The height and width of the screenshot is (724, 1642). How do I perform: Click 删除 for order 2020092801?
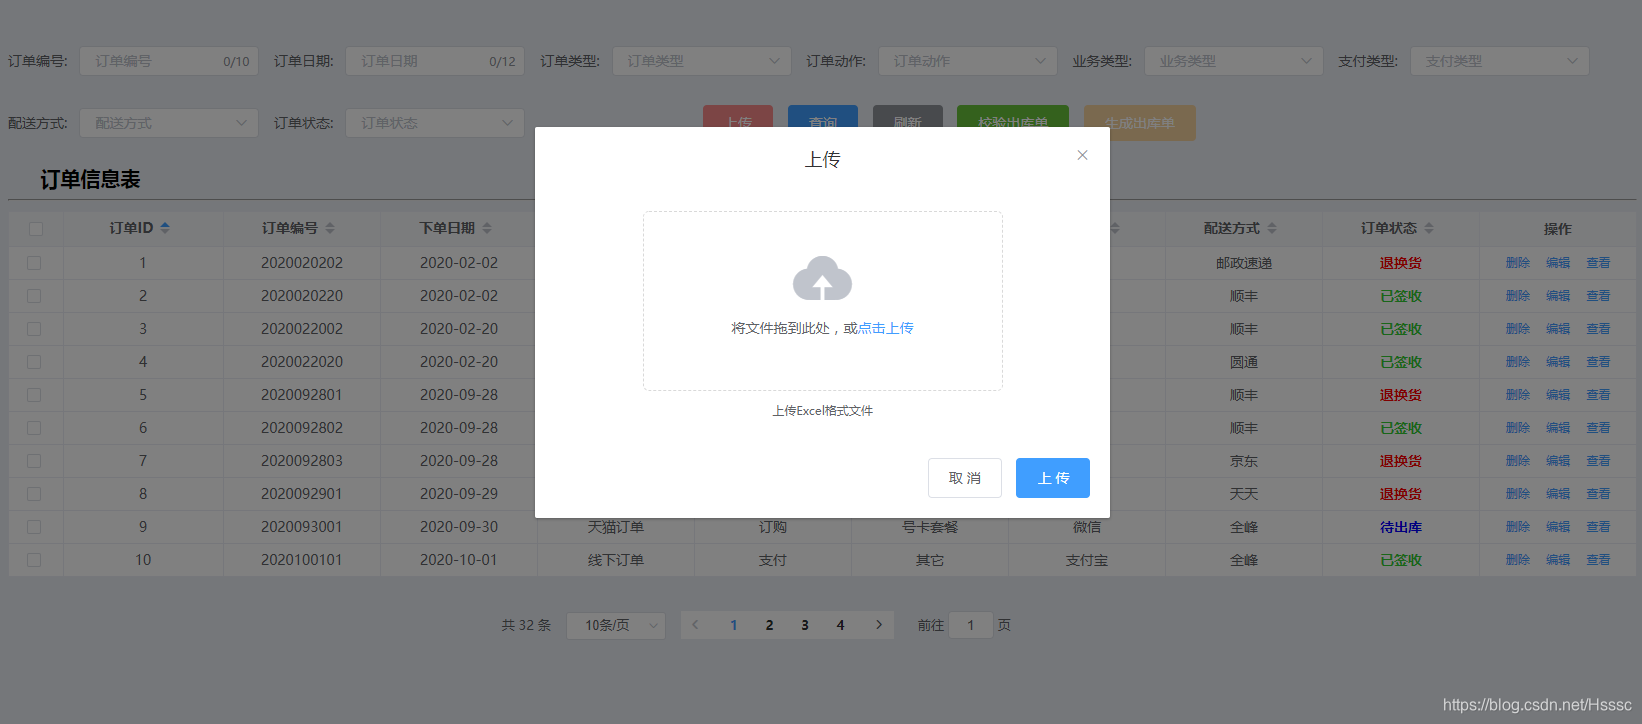(x=1518, y=395)
